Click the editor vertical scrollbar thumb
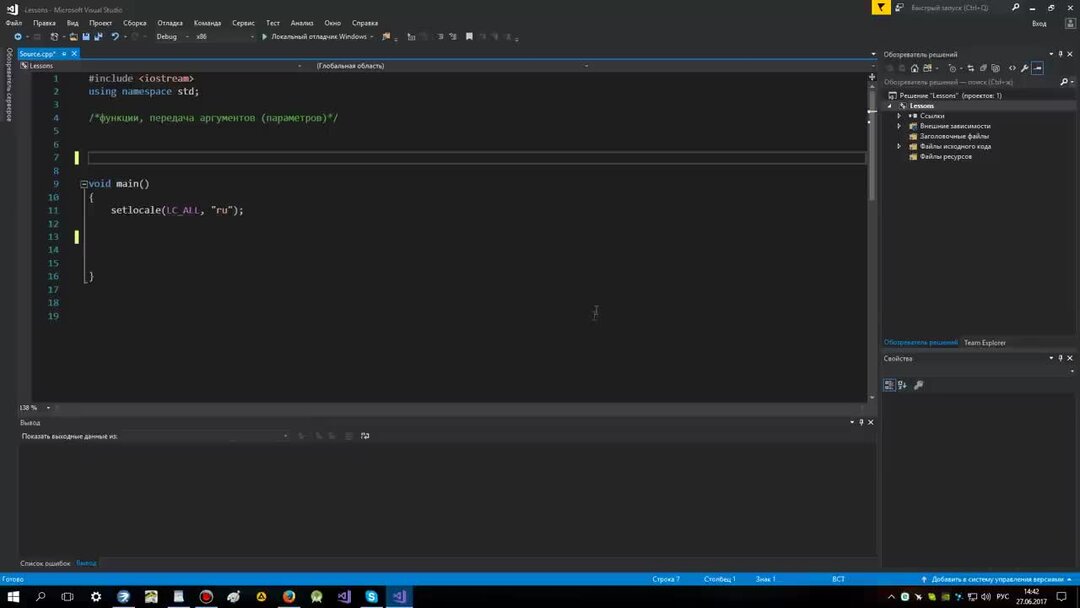 (x=871, y=148)
